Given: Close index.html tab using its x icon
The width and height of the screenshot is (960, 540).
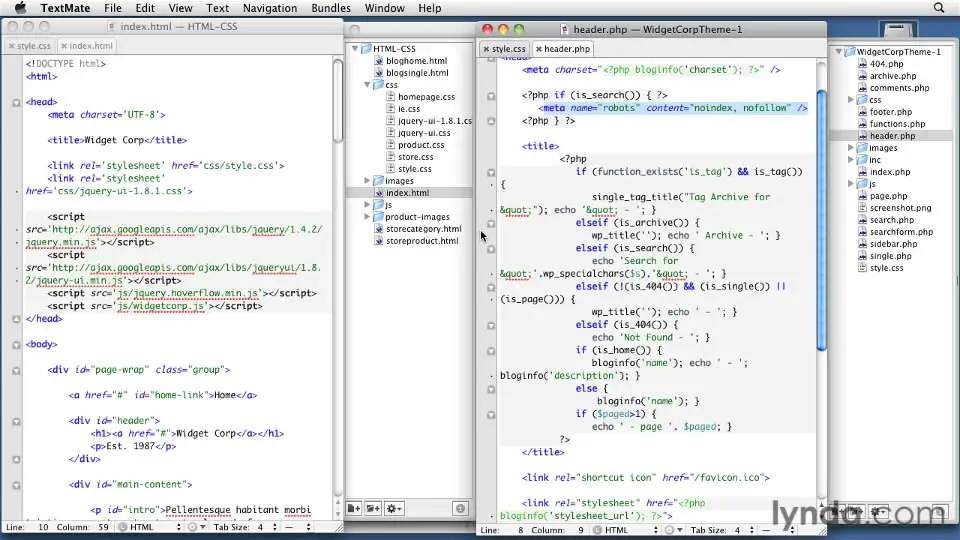Looking at the screenshot, I should click(64, 46).
